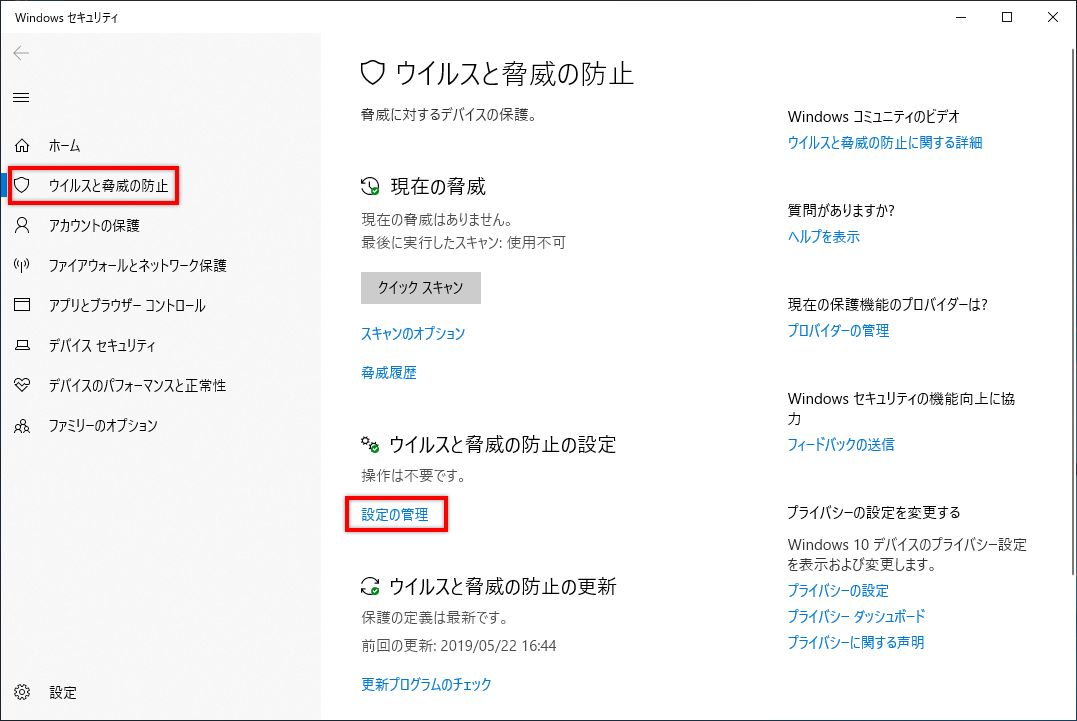Image resolution: width=1077 pixels, height=721 pixels.
Task: Select the デバイス セキュリティ icon
Action: 23,345
